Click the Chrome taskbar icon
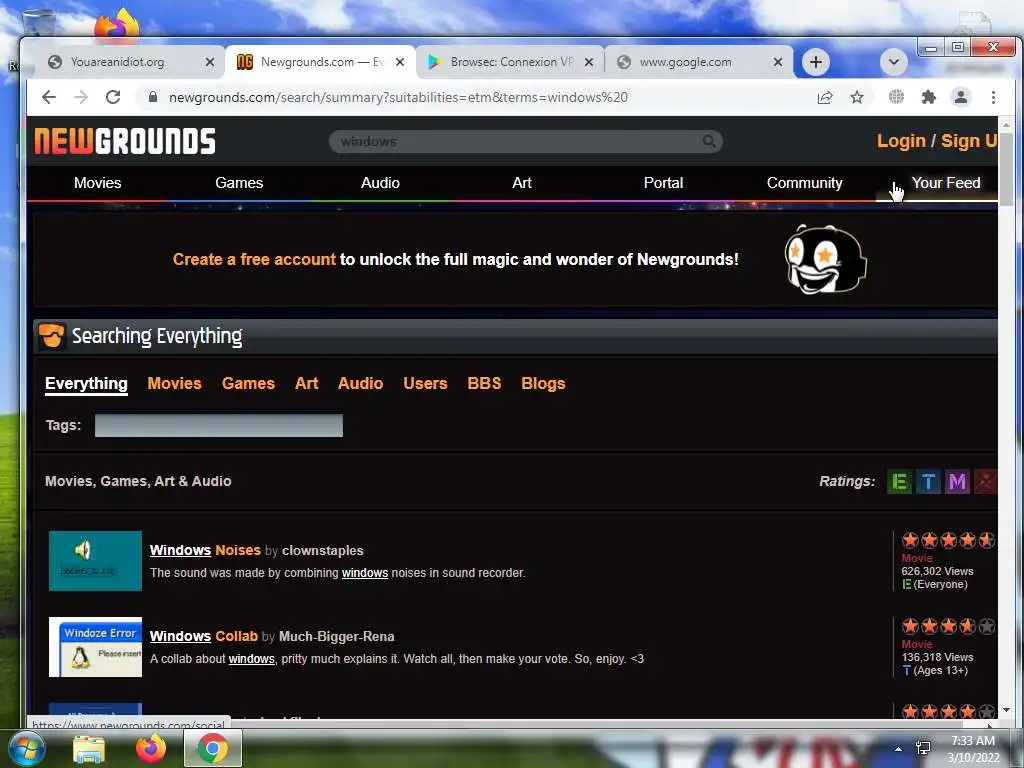The image size is (1024, 768). 213,748
